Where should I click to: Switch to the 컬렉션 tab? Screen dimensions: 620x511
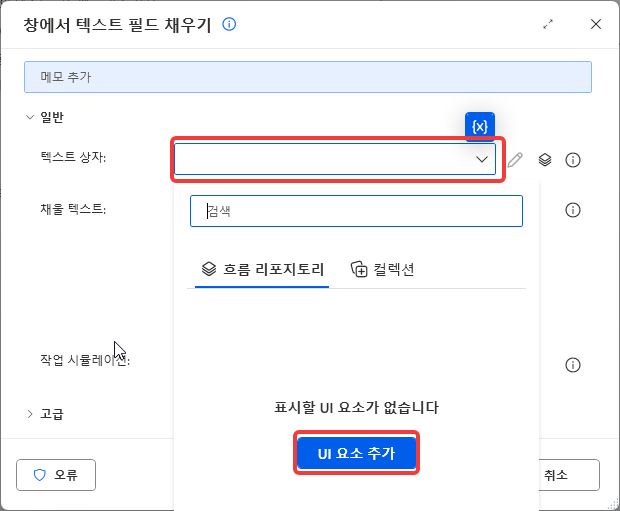(x=382, y=270)
